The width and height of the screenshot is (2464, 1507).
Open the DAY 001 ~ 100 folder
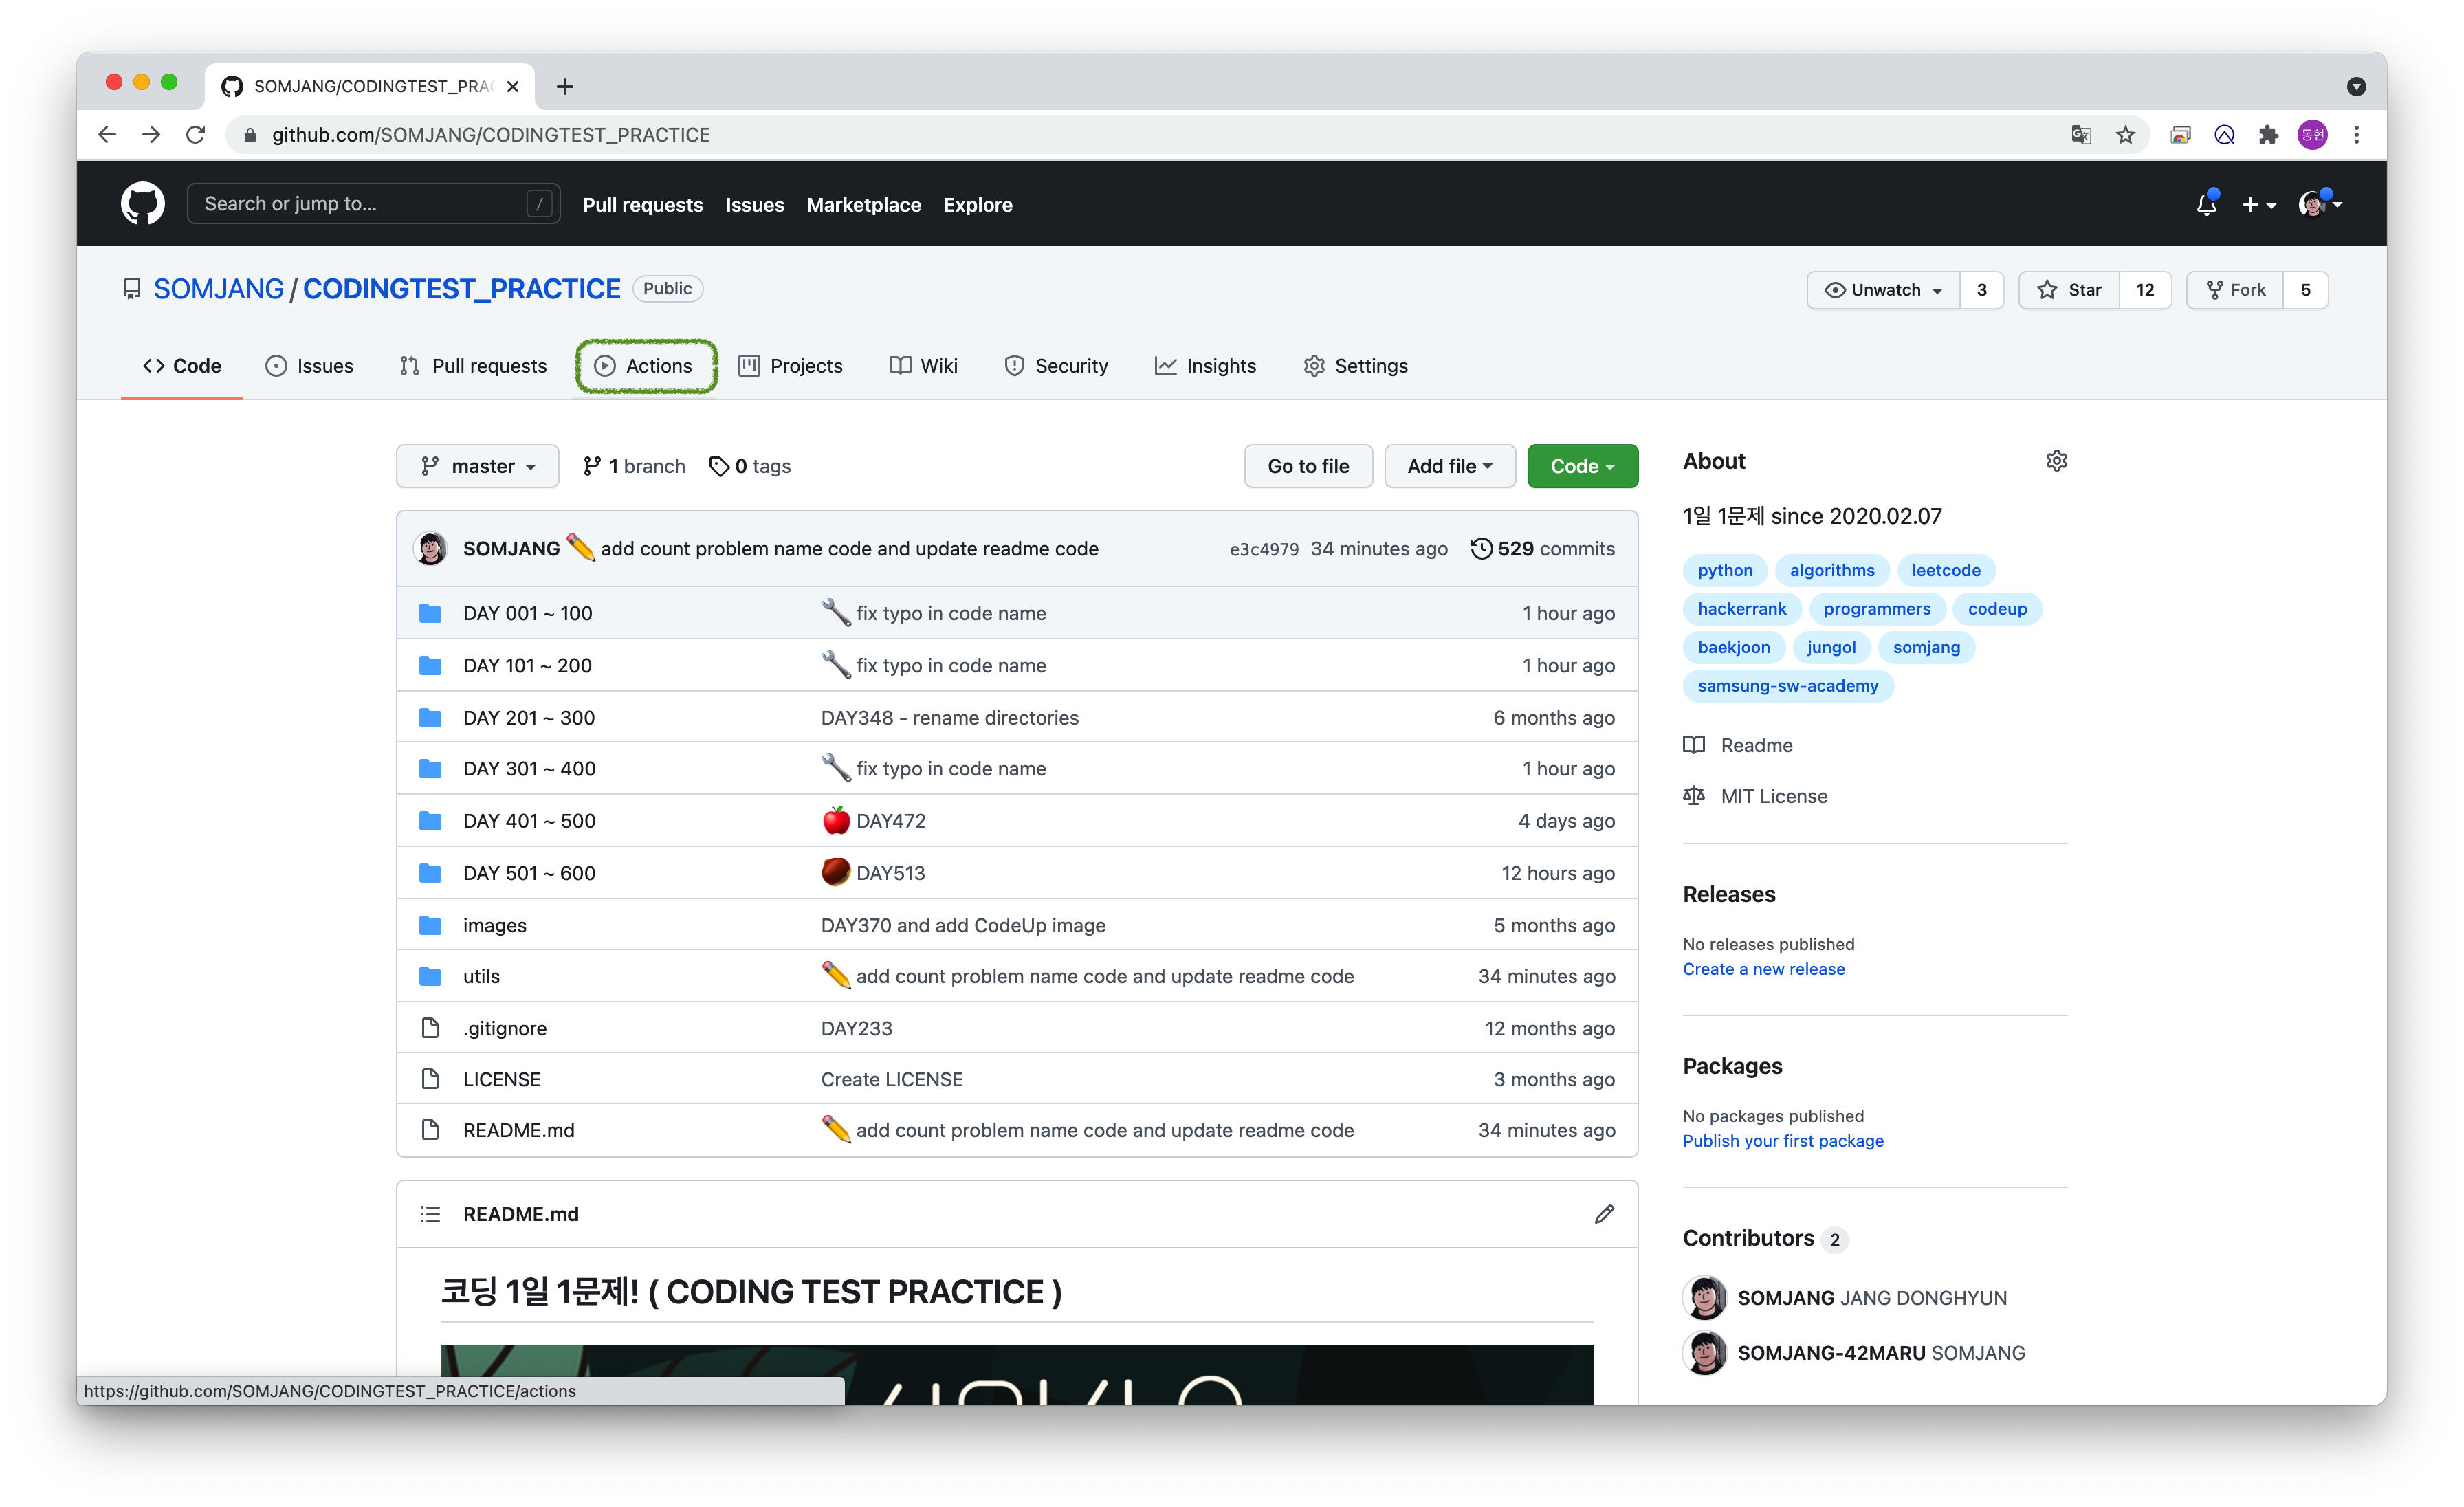click(527, 613)
